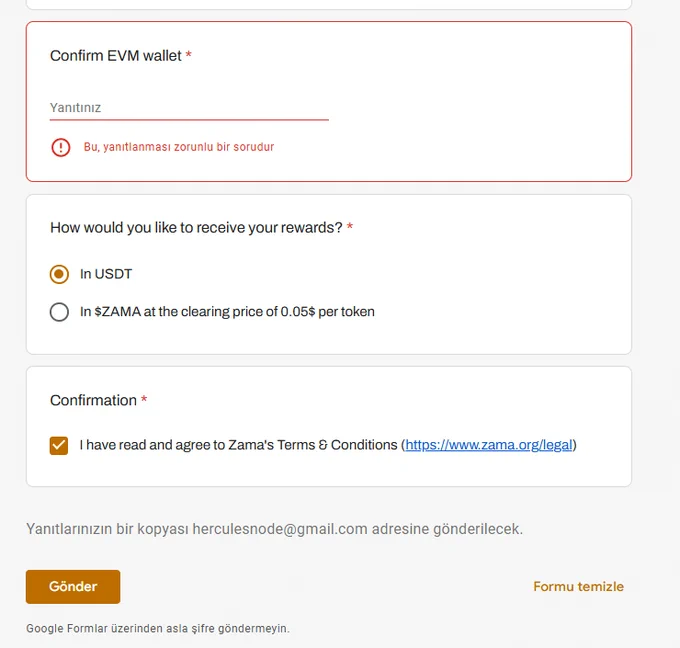Click the Confirmation section title
The image size is (680, 648).
point(93,400)
